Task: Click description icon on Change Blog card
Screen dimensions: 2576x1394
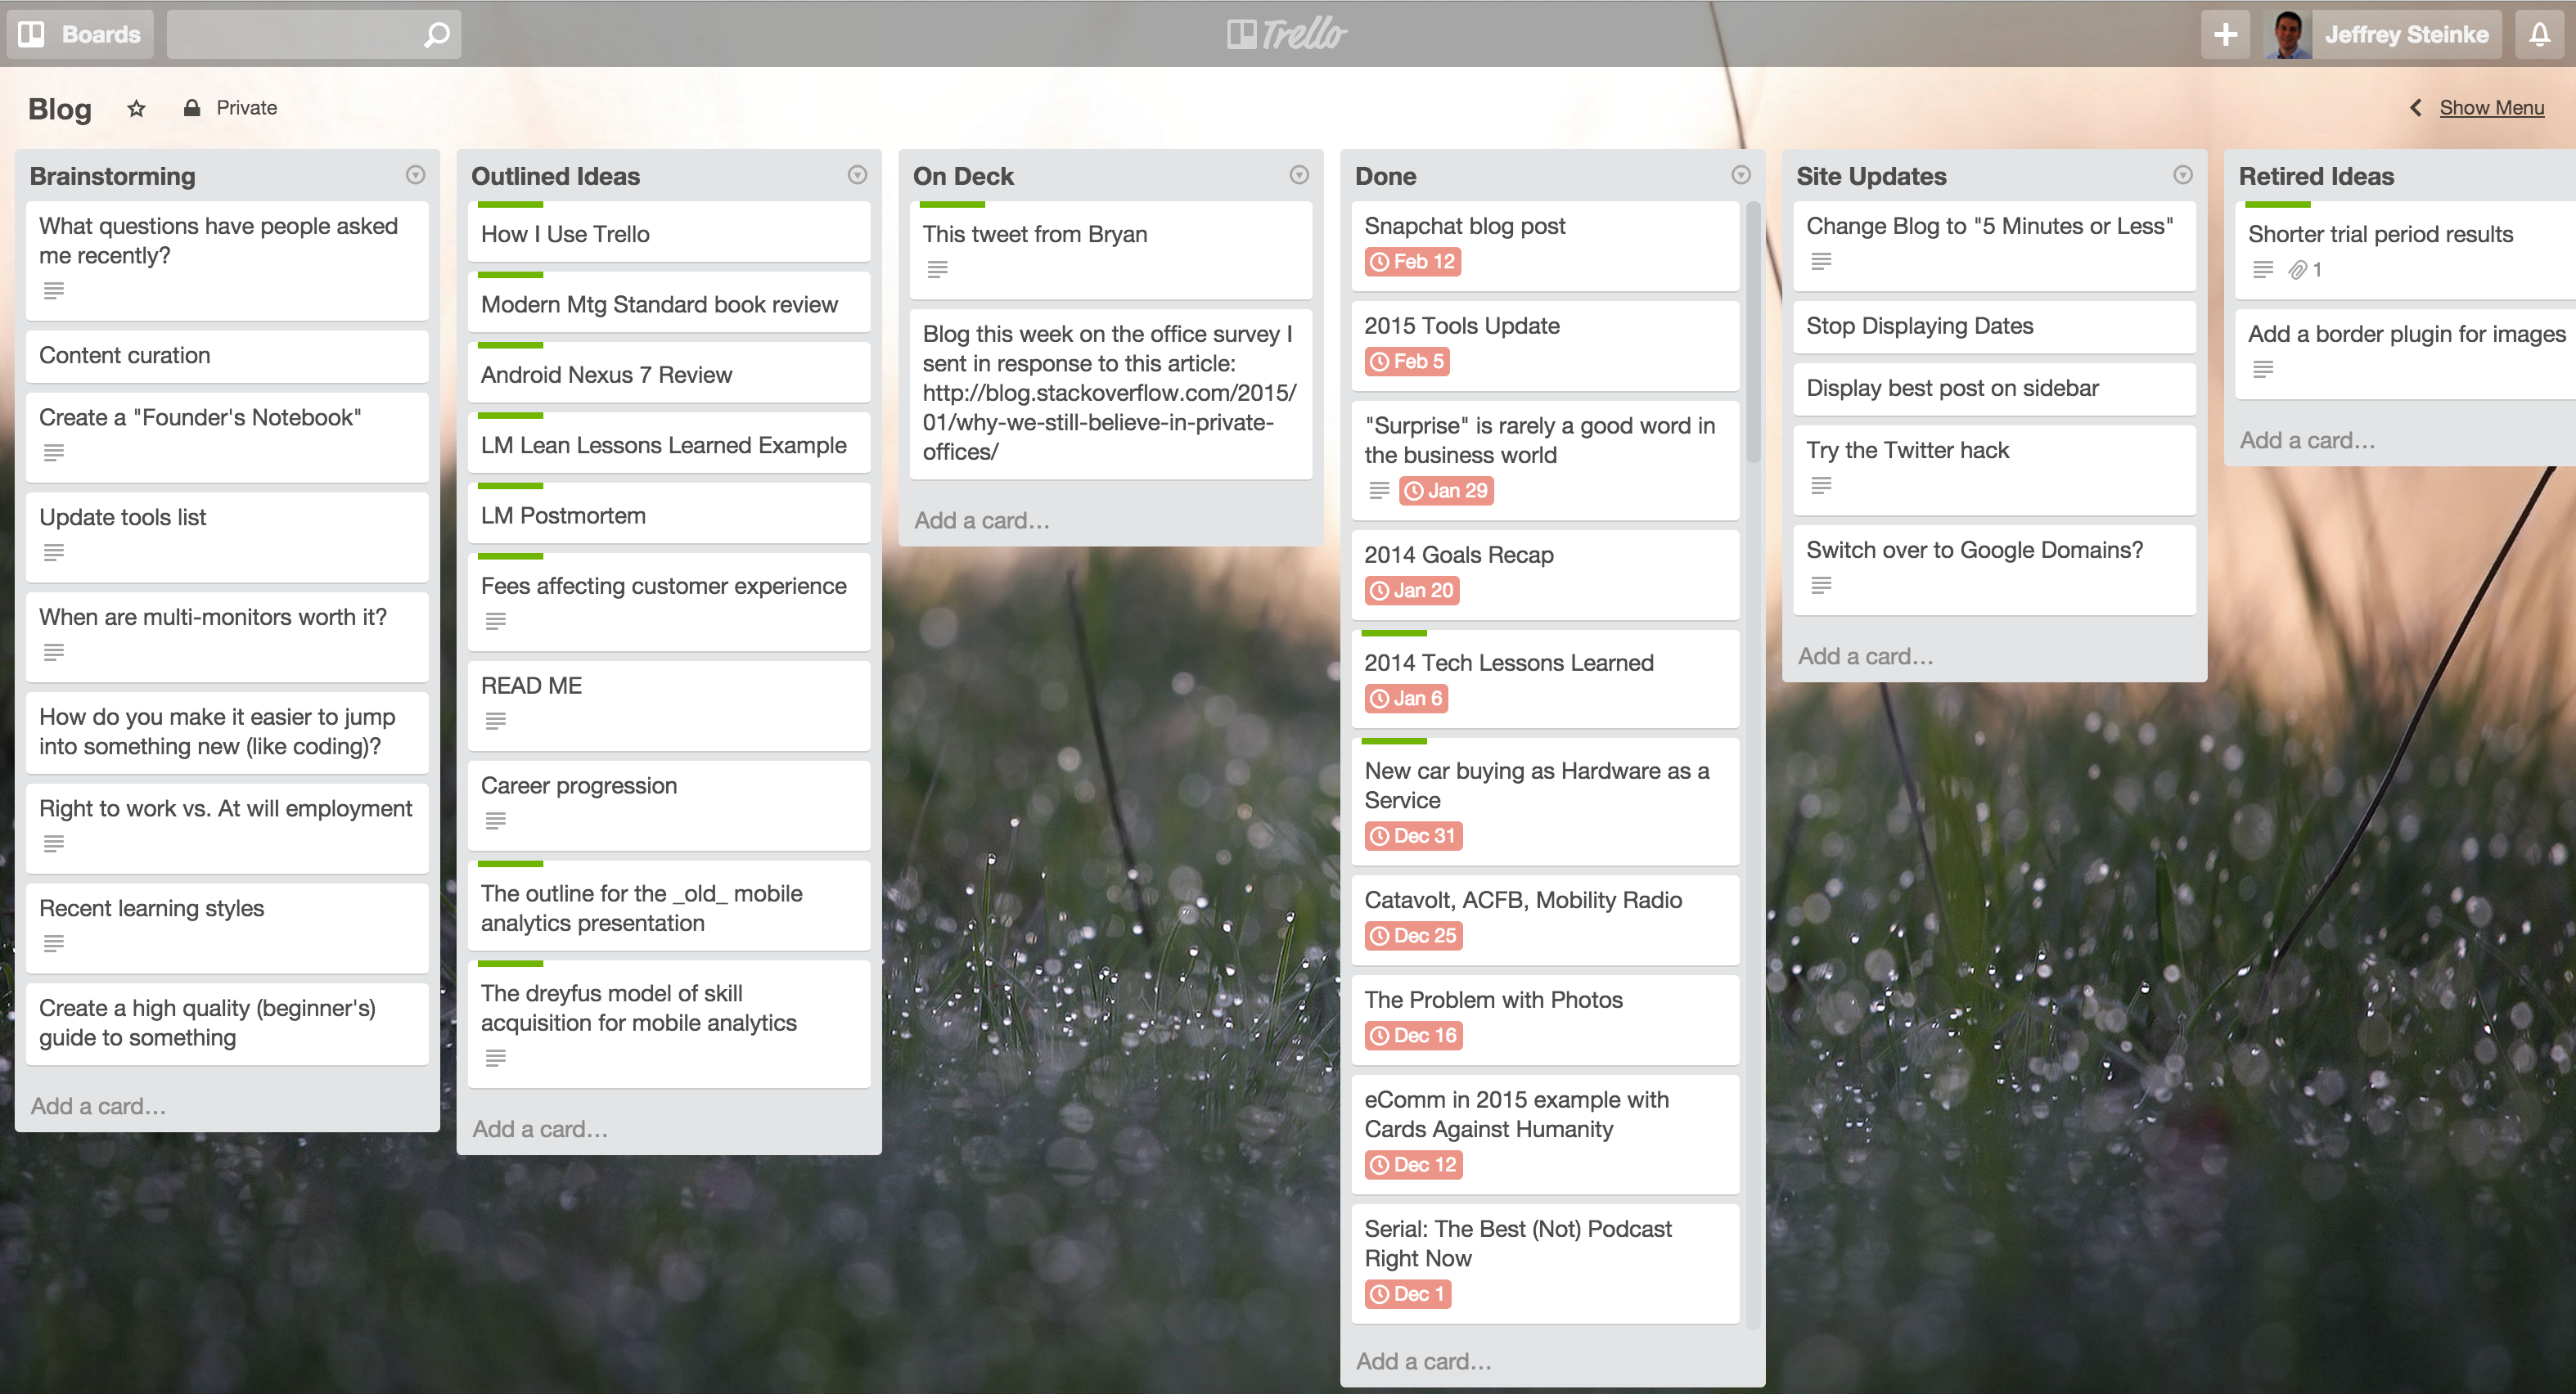Action: click(x=1821, y=262)
